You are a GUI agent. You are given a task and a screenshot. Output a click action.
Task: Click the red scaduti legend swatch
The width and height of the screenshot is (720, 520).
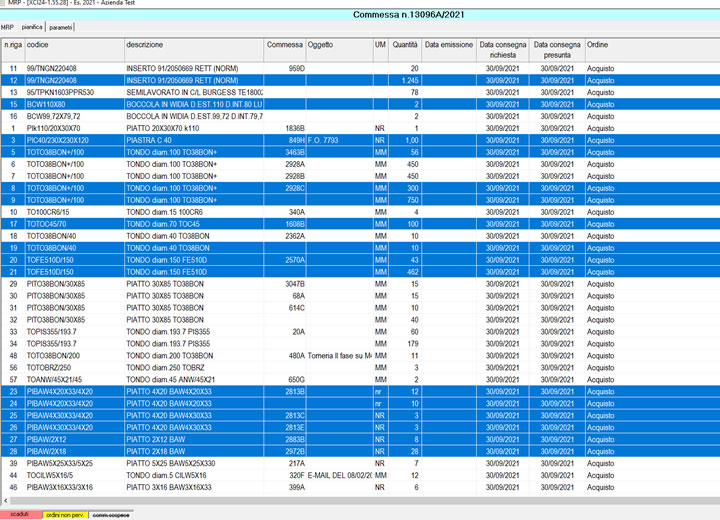[x=21, y=514]
